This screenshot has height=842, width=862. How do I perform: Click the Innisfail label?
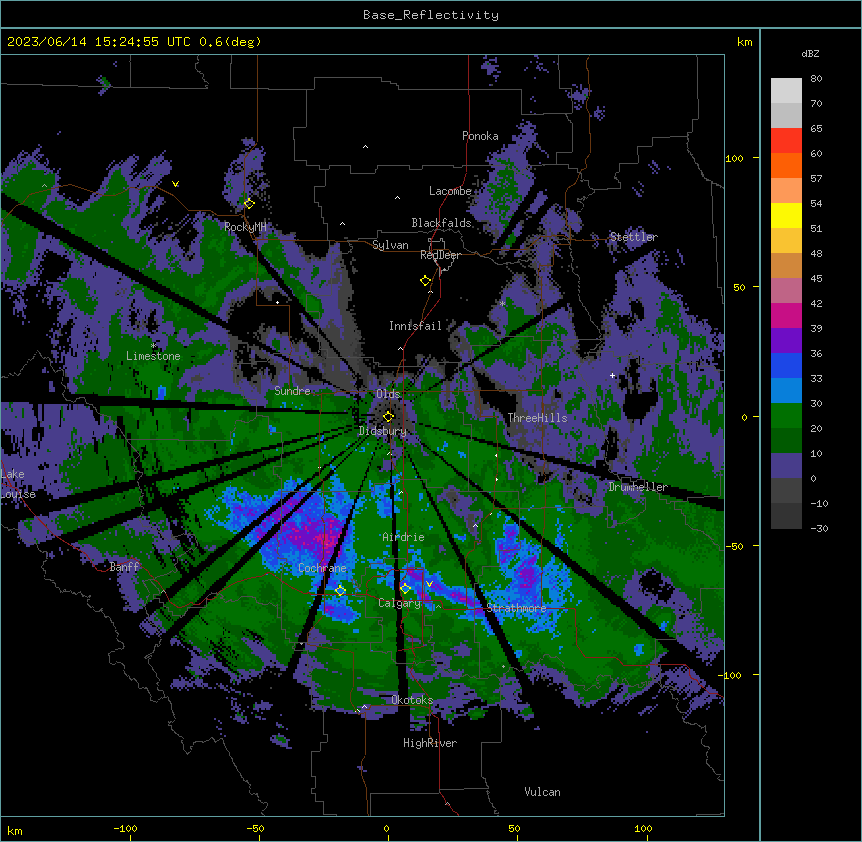pos(416,326)
